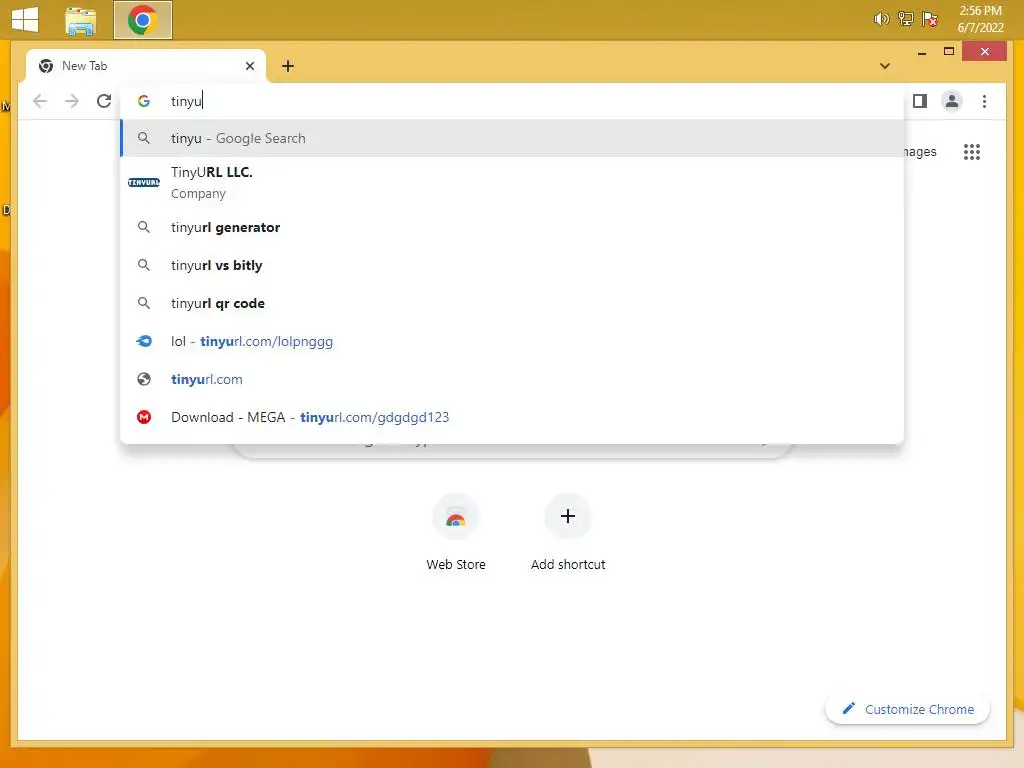Viewport: 1024px width, 768px height.
Task: Open the Download - MEGA tinyurl suggestion
Action: 512,417
